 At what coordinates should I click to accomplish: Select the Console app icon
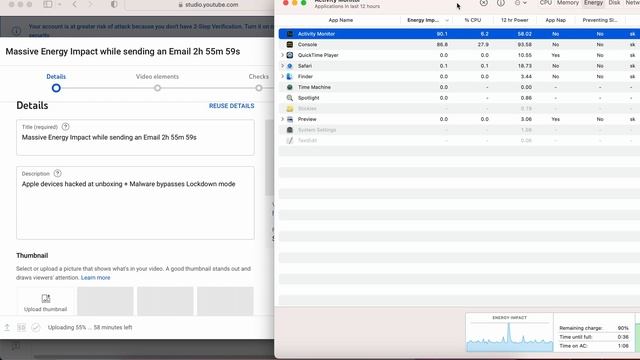tap(290, 44)
